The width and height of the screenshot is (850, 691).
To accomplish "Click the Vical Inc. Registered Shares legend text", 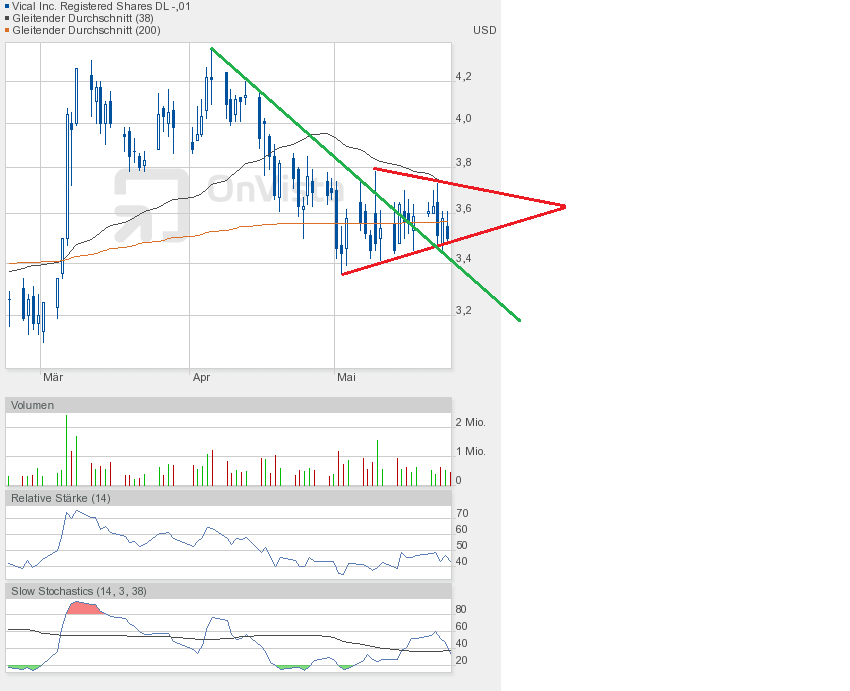I will [x=101, y=7].
